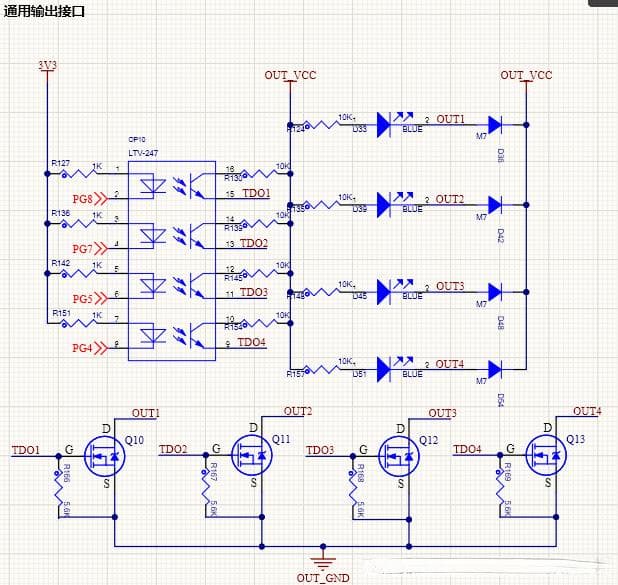
Task: Click the Q13 designator text
Action: [576, 439]
